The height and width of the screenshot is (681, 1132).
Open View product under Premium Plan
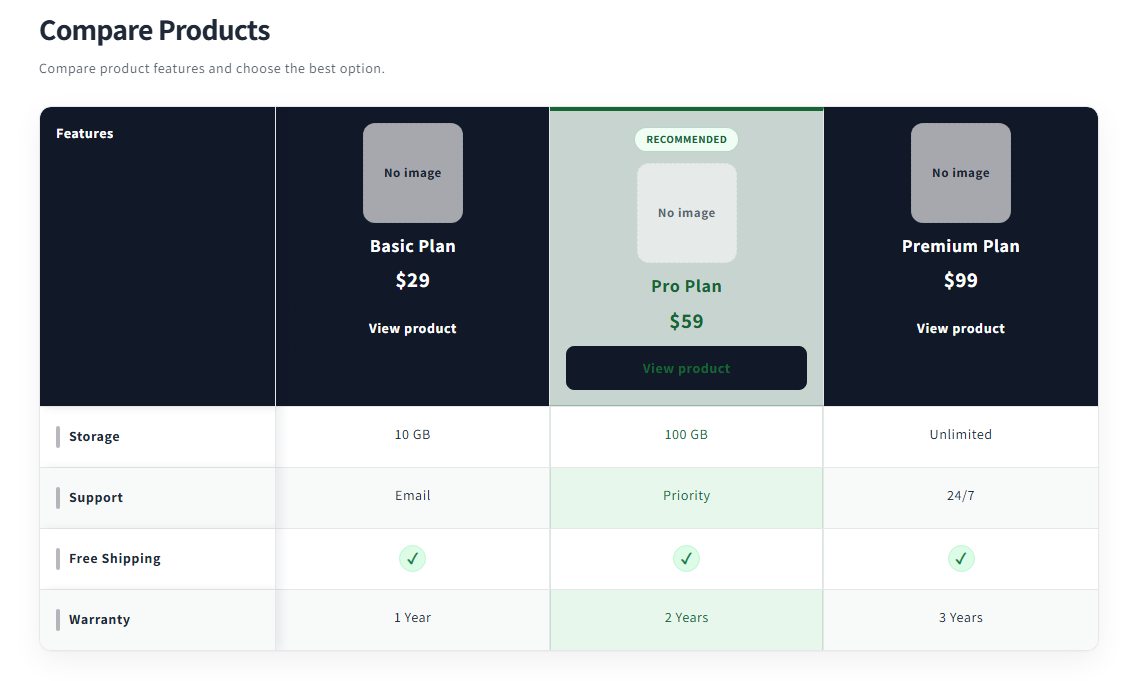(x=961, y=329)
